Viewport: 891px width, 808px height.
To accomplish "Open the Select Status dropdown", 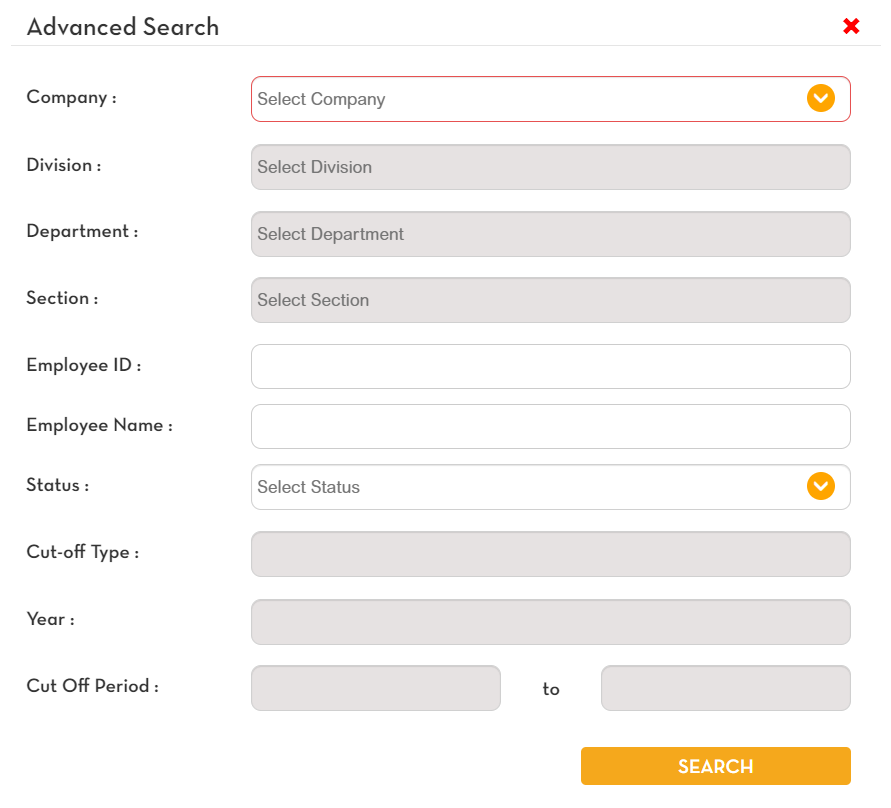I will point(551,487).
